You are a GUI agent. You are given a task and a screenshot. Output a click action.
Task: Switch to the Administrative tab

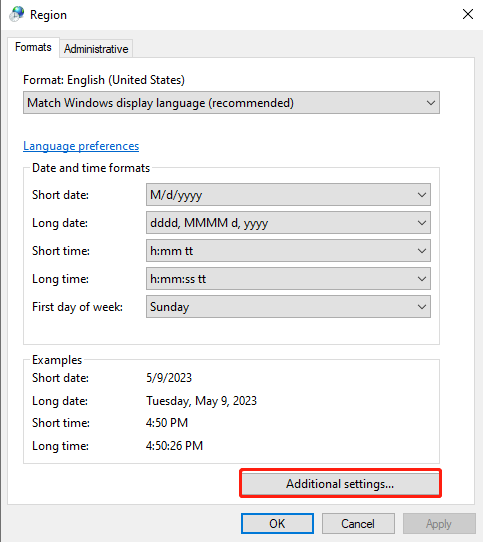coord(96,49)
